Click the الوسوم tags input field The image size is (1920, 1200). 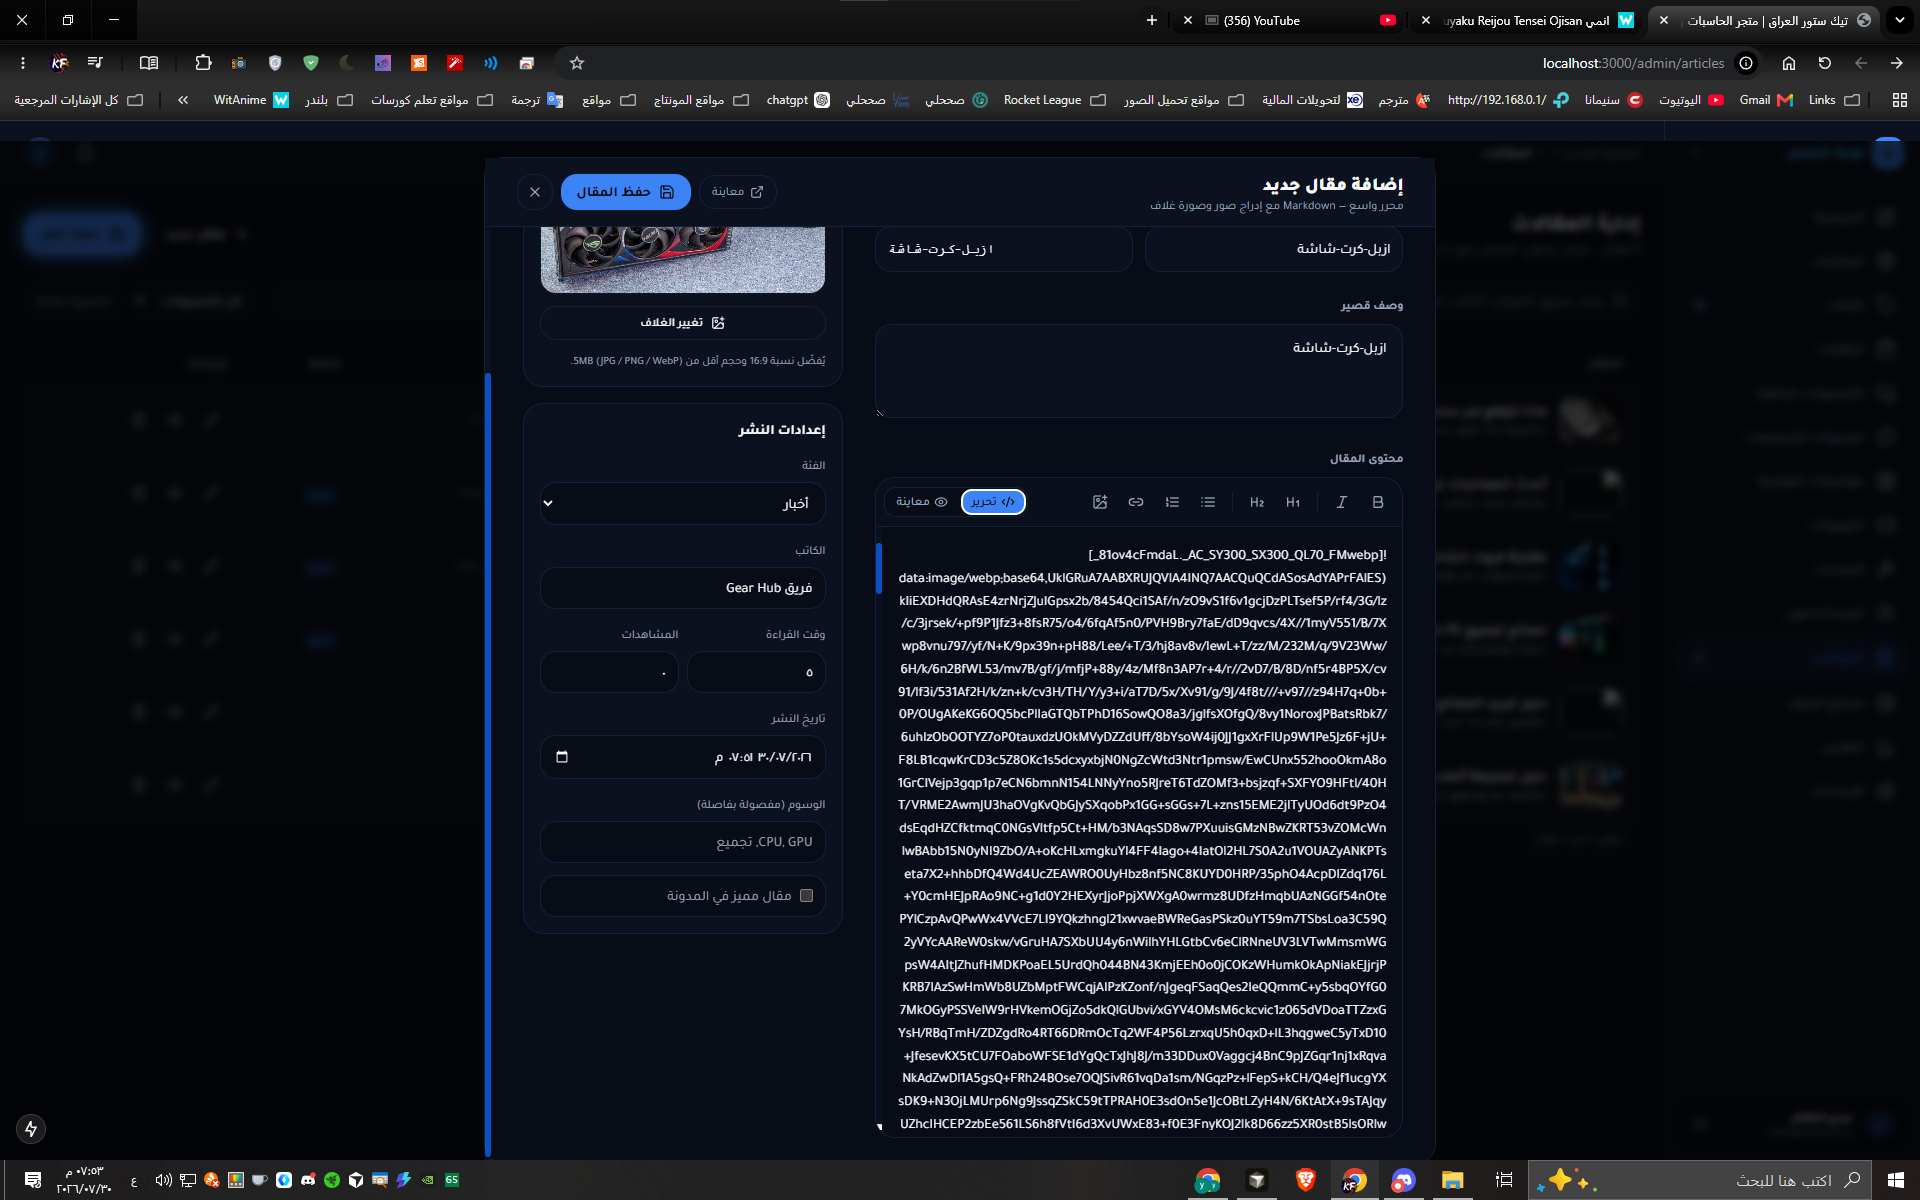tap(683, 842)
